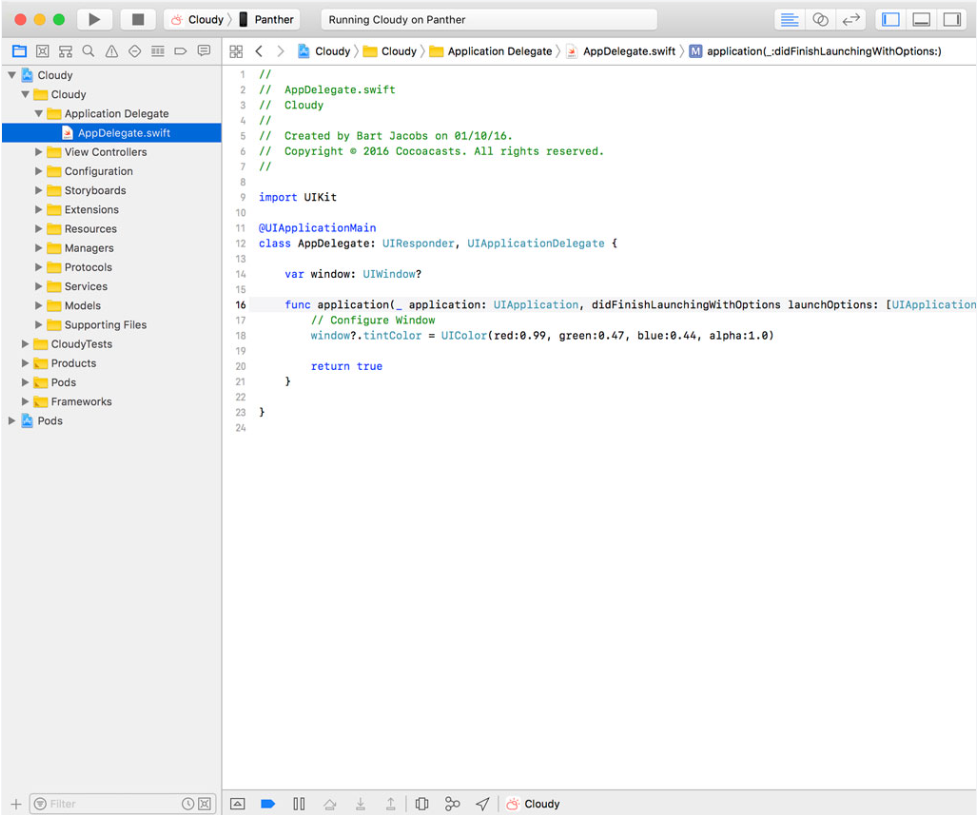Toggle breakpoints with the blue breakpoint button
The height and width of the screenshot is (815, 979).
pos(267,803)
